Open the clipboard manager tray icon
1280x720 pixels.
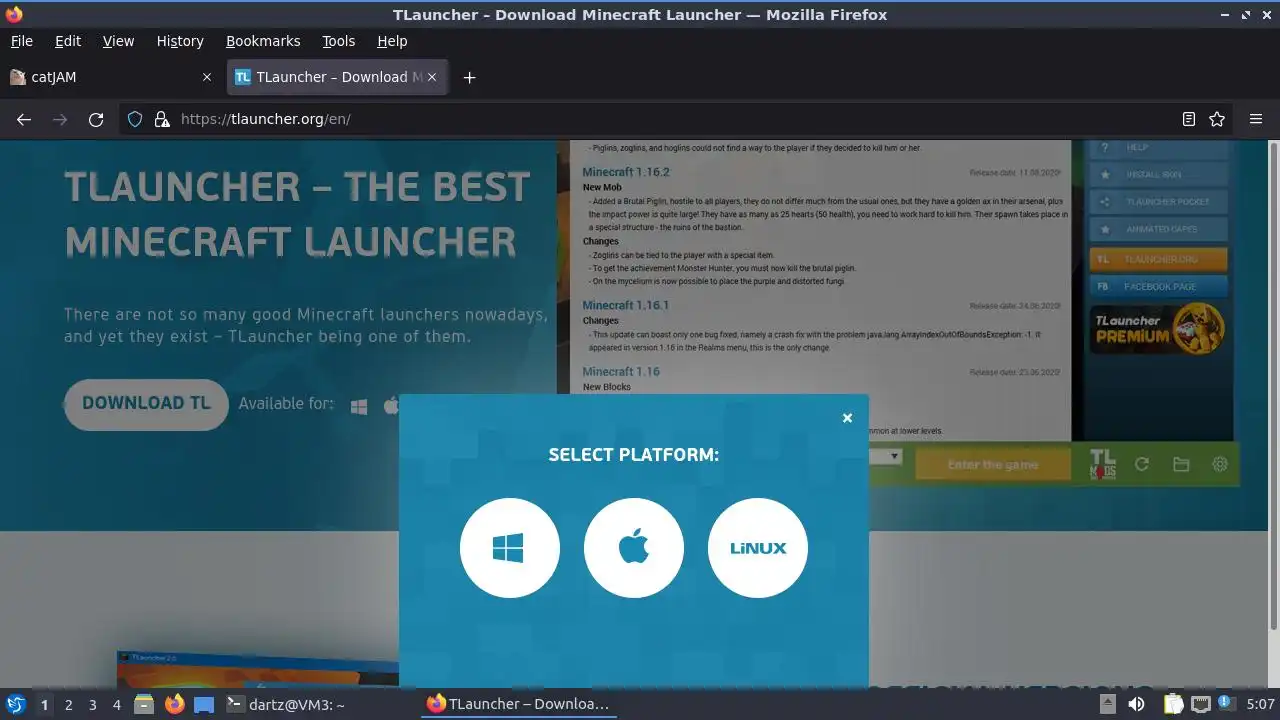(1172, 704)
